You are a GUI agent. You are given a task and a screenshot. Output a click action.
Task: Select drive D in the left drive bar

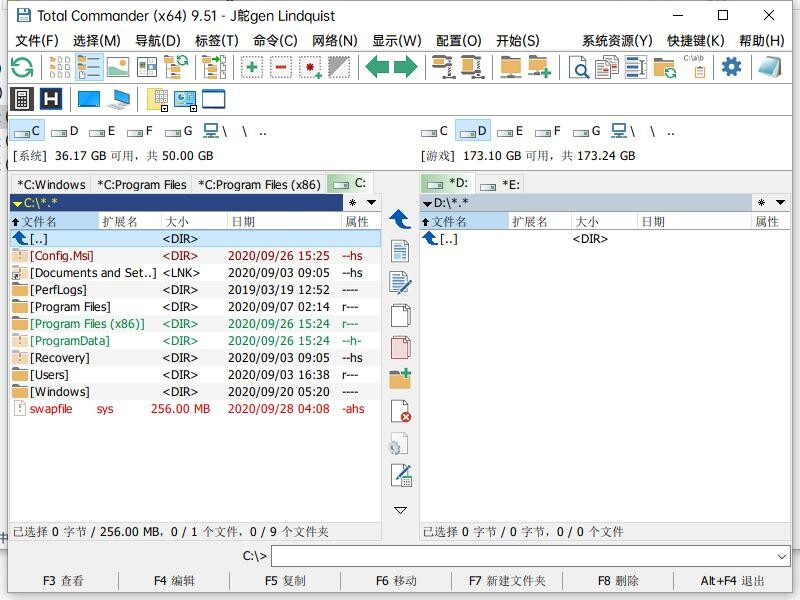coord(65,132)
